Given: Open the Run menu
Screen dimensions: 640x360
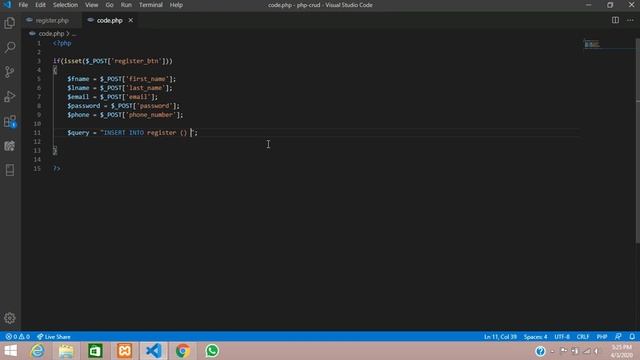Looking at the screenshot, I should point(126,5).
